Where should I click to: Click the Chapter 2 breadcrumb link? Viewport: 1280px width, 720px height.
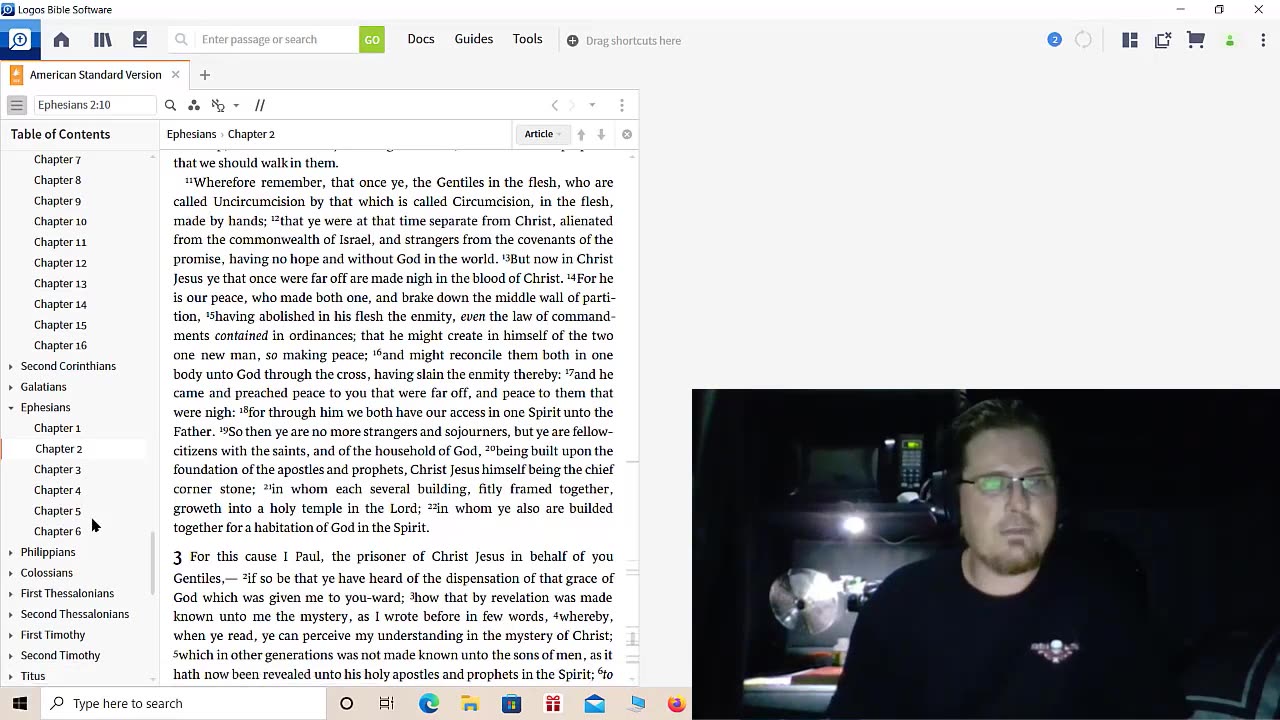251,134
